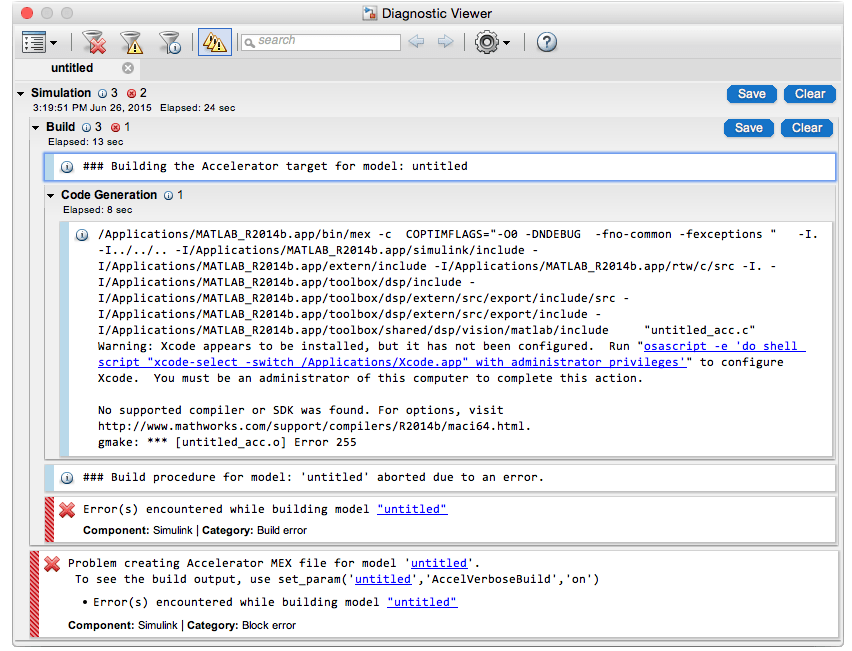Click Elapsed: 8 sec text
The width and height of the screenshot is (852, 651).
(x=97, y=210)
